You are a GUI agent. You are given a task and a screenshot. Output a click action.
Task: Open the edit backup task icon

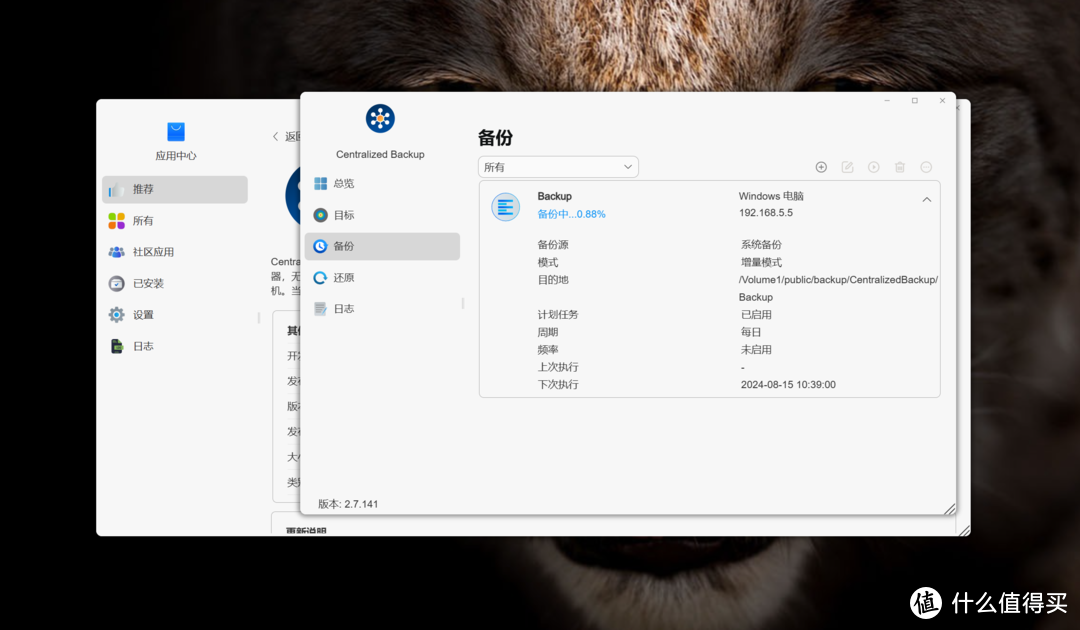(847, 167)
